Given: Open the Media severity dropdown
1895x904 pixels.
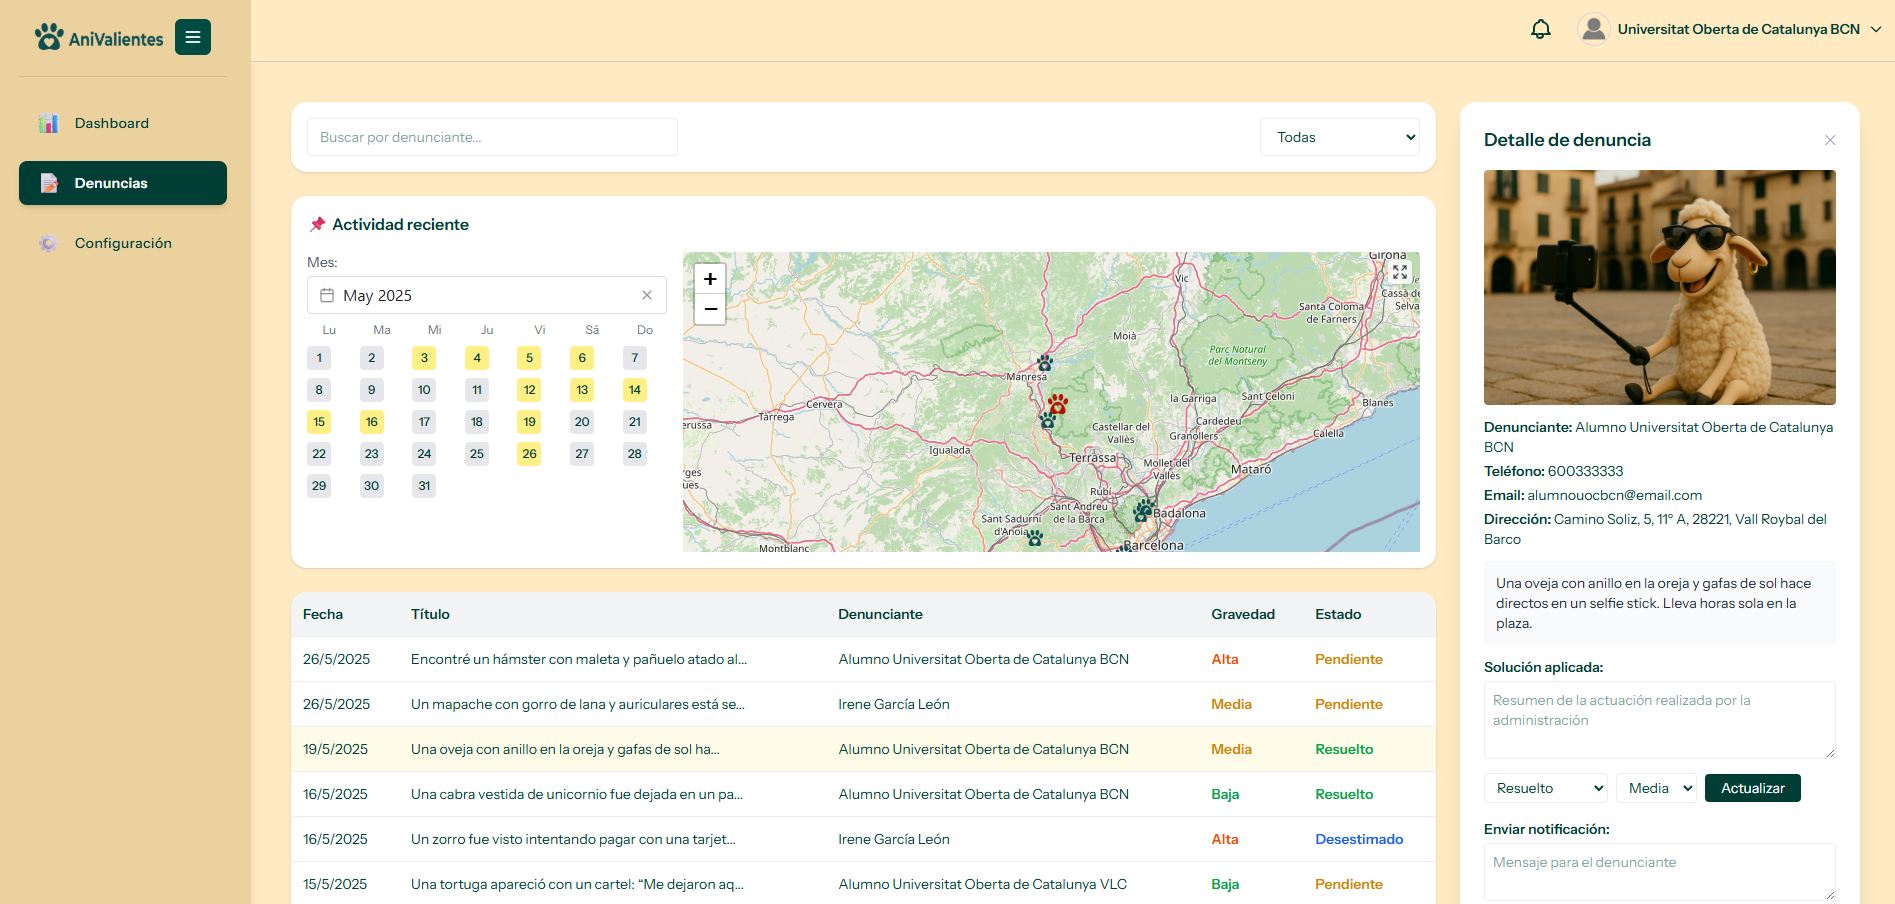Looking at the screenshot, I should point(1656,788).
